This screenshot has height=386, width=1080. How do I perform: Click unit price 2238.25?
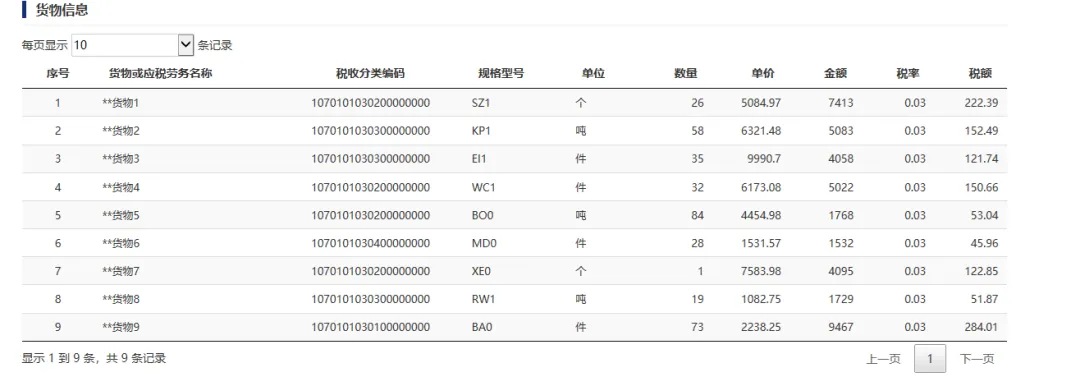(760, 327)
